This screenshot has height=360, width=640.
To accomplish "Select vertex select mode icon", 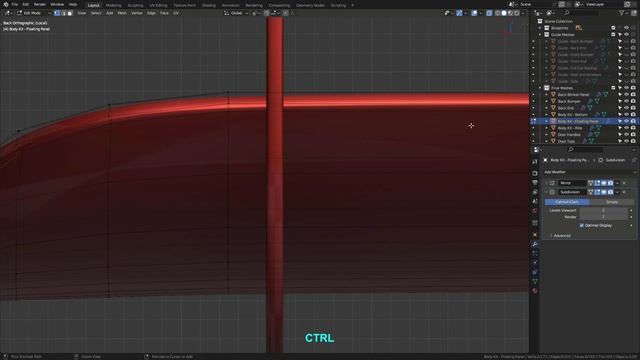I will (x=57, y=13).
